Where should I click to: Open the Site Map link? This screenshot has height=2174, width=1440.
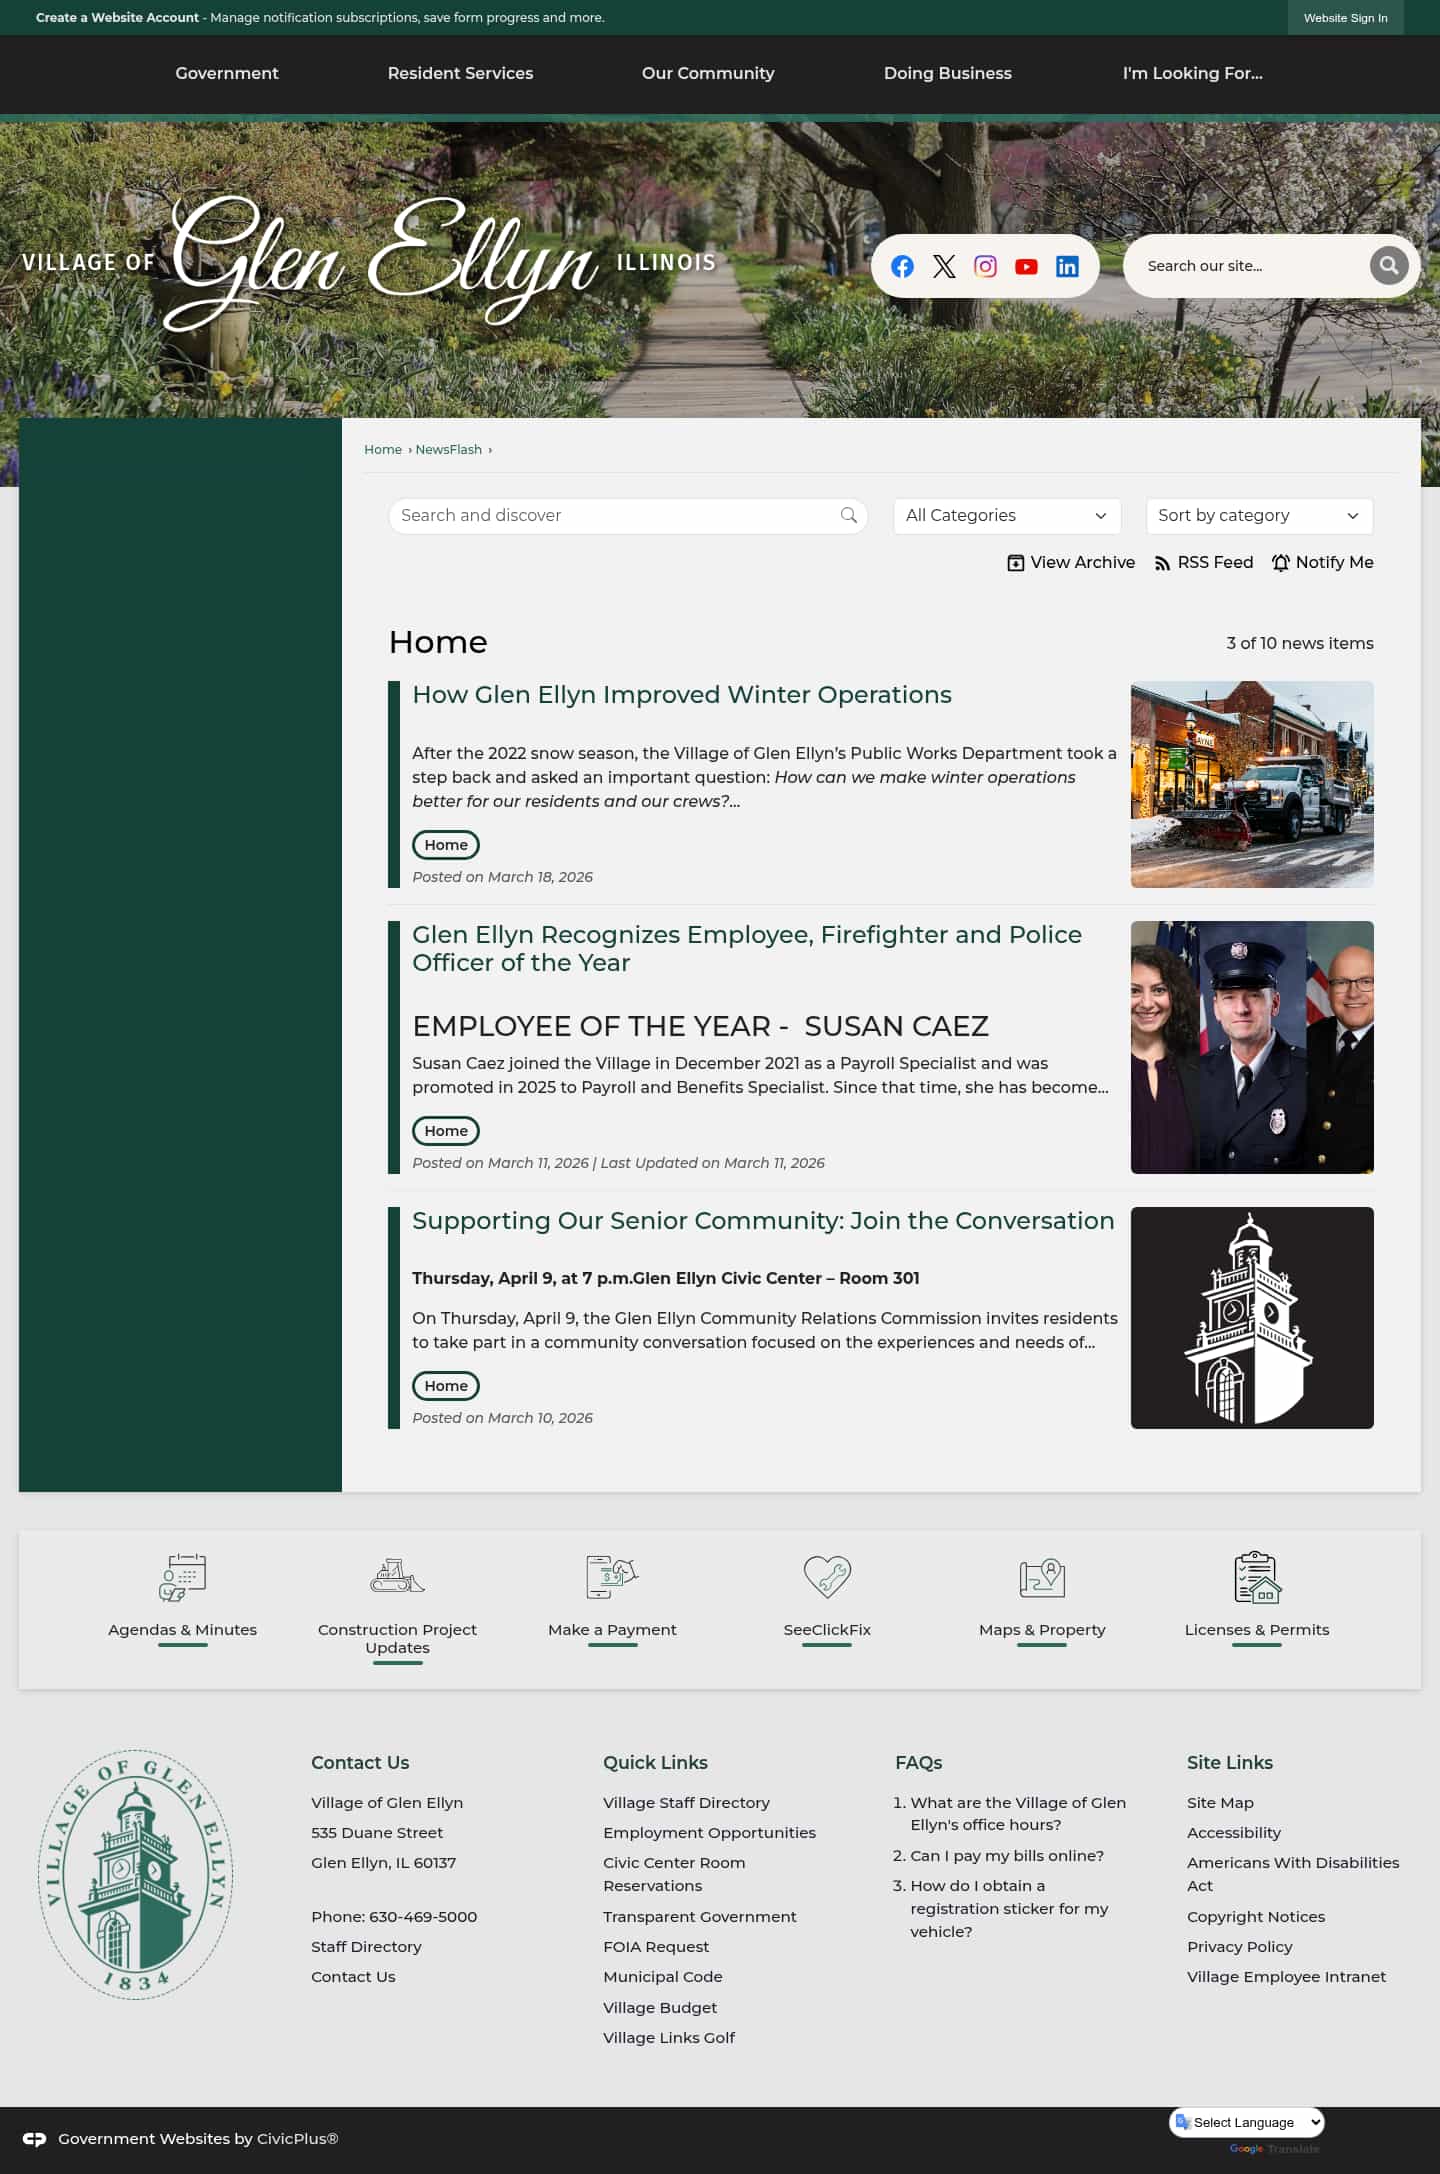click(1220, 1803)
